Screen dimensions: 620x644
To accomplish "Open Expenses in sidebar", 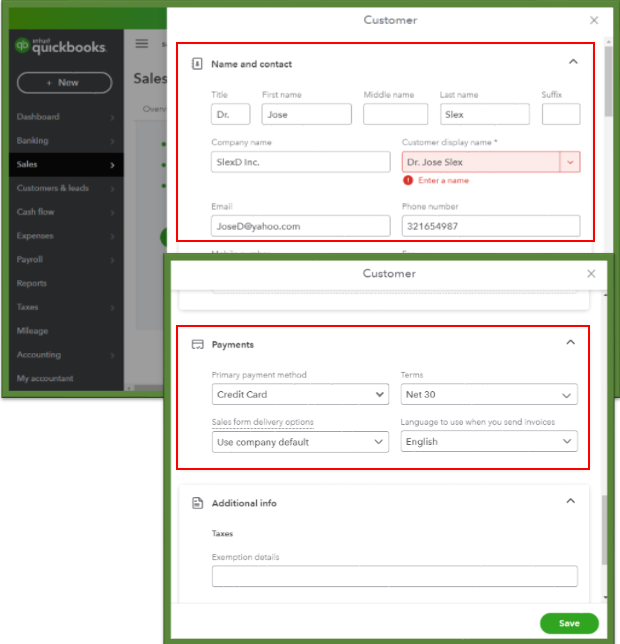I will [x=35, y=236].
